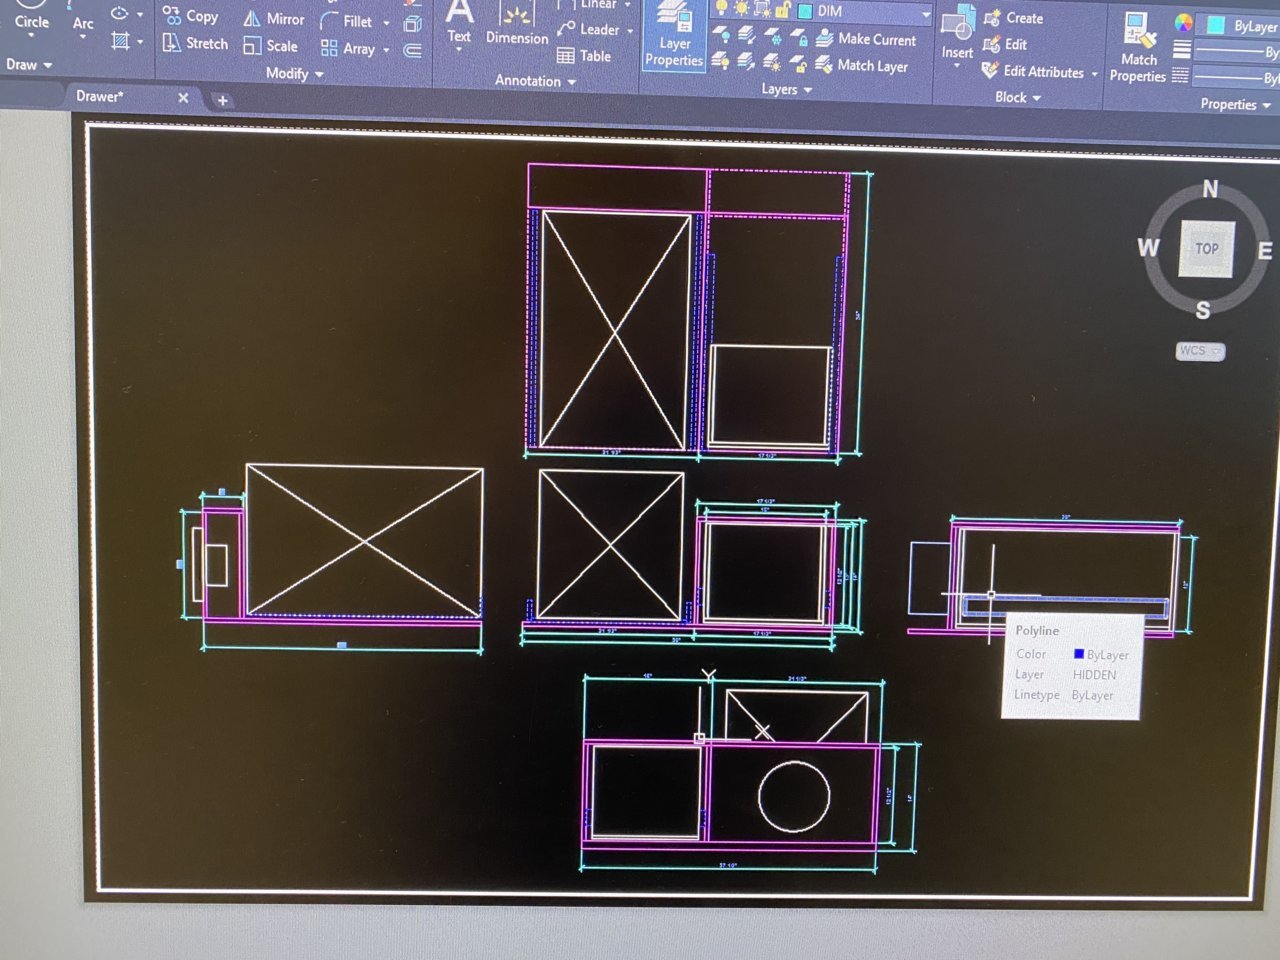
Task: Toggle DIM layer lock padlock
Action: (x=784, y=10)
